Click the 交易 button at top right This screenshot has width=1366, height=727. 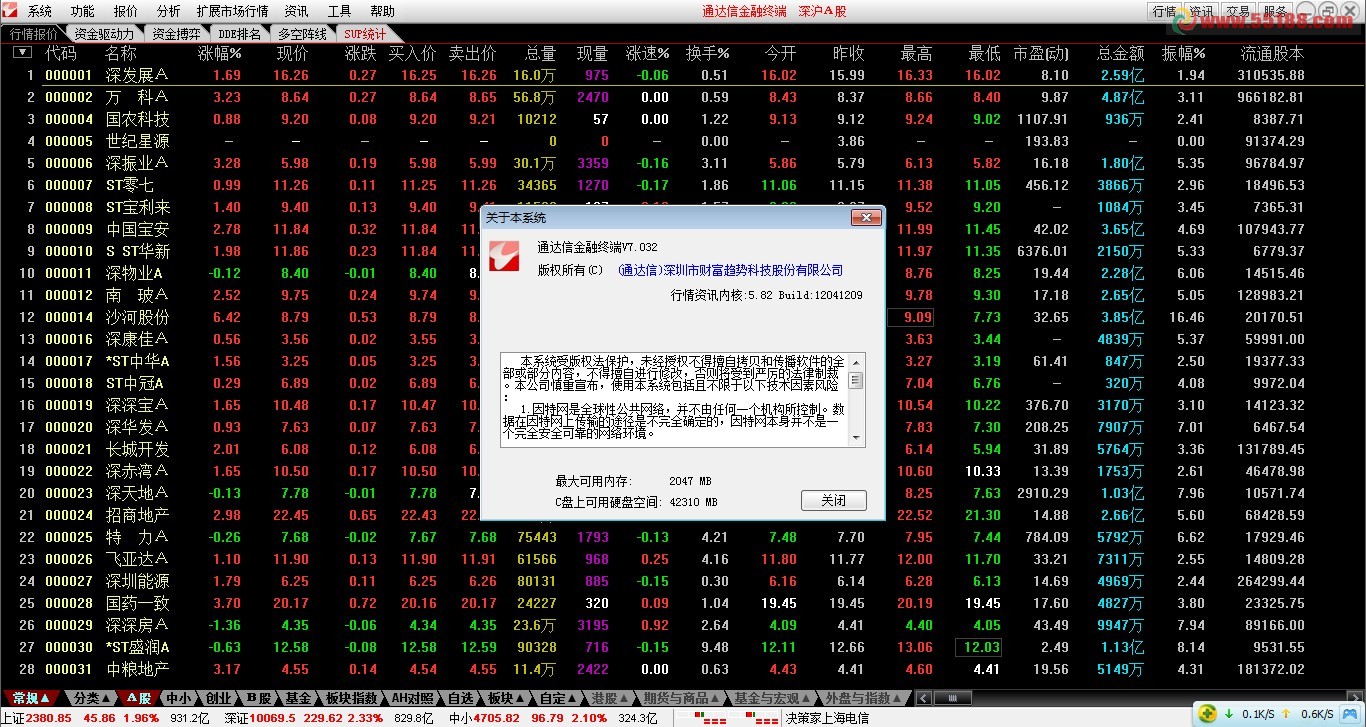point(1238,11)
